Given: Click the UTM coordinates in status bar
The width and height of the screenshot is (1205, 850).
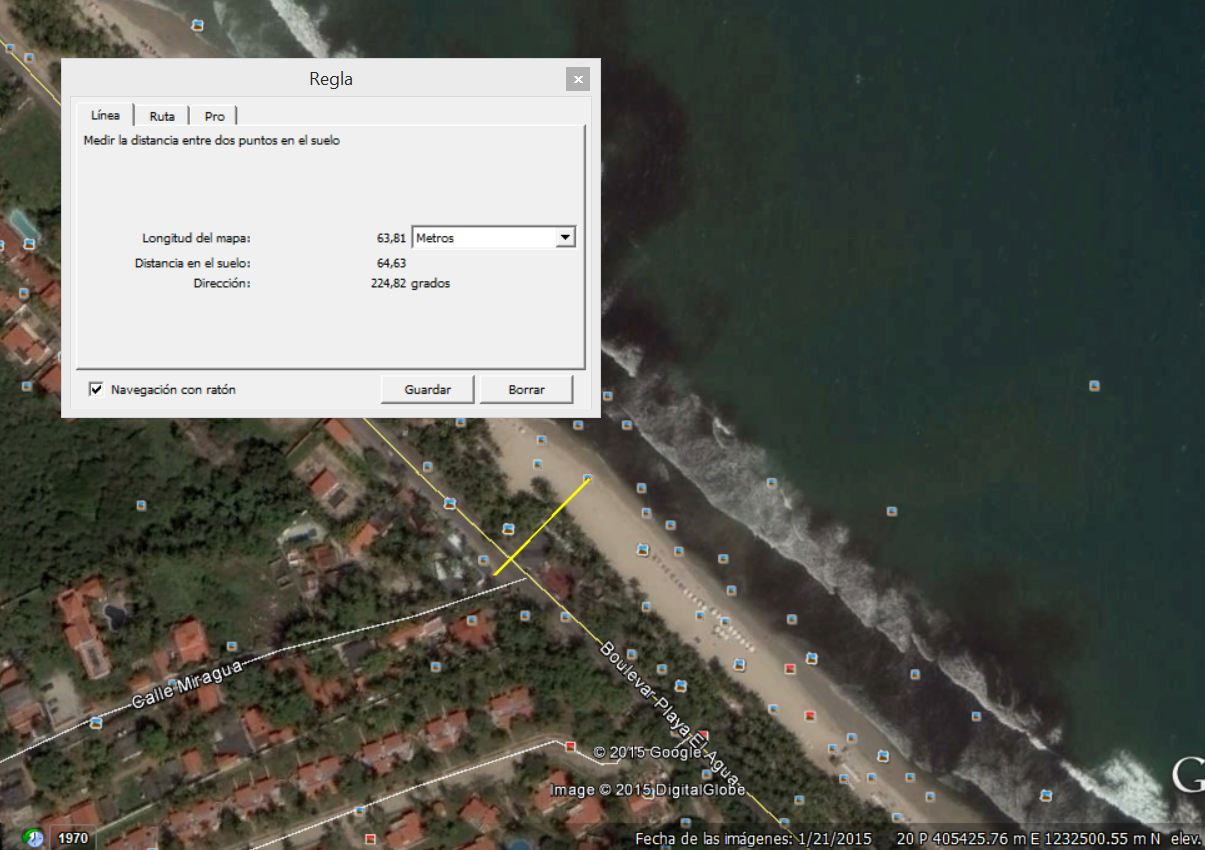Looking at the screenshot, I should click(x=1029, y=839).
